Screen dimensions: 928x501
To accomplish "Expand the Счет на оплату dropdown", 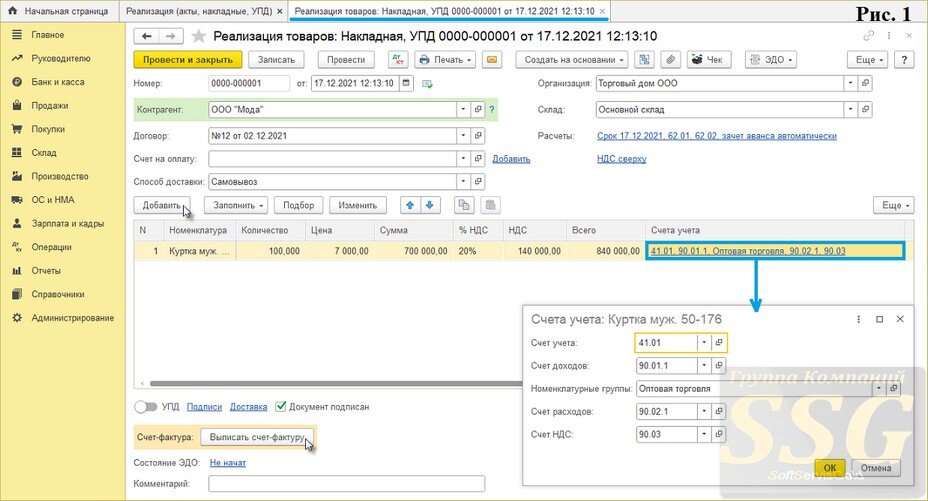I will (463, 159).
